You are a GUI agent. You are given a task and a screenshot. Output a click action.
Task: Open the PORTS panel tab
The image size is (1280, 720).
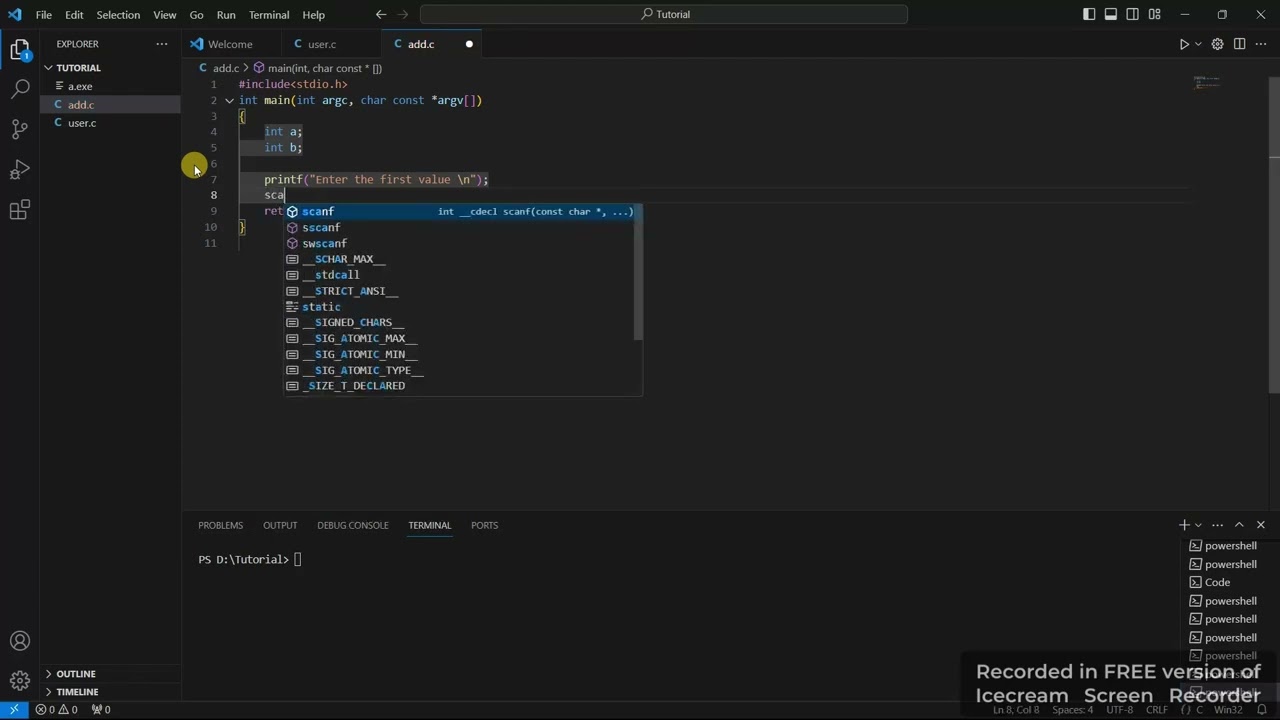(x=484, y=525)
